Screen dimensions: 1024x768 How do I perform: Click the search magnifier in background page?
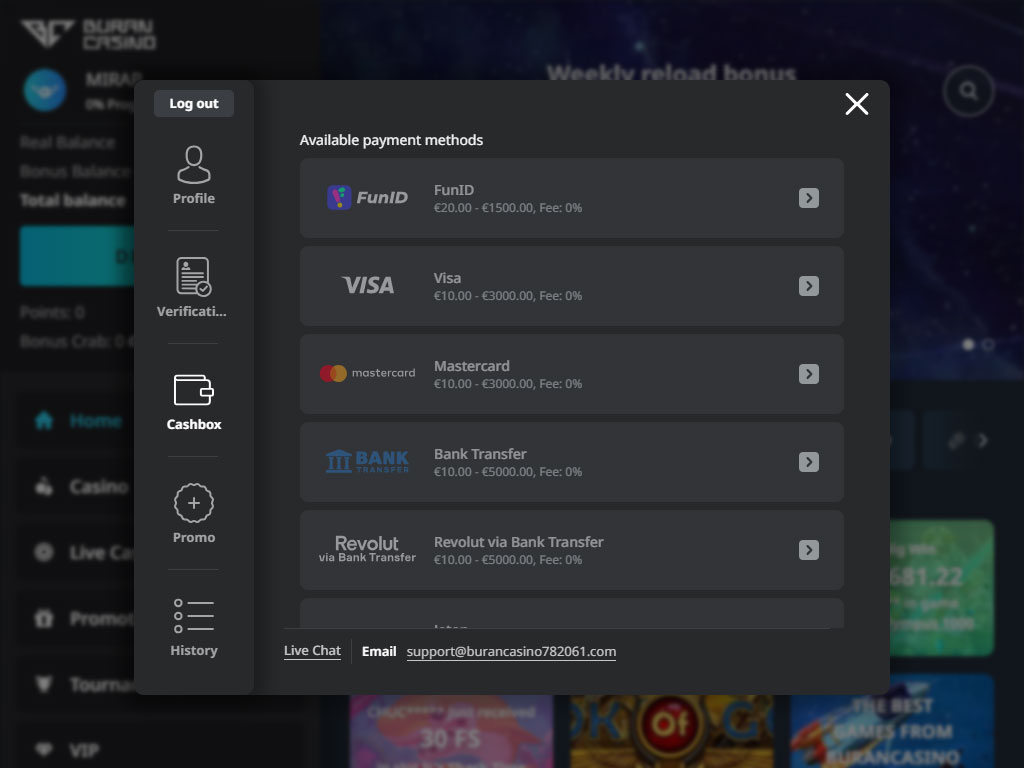coord(968,91)
